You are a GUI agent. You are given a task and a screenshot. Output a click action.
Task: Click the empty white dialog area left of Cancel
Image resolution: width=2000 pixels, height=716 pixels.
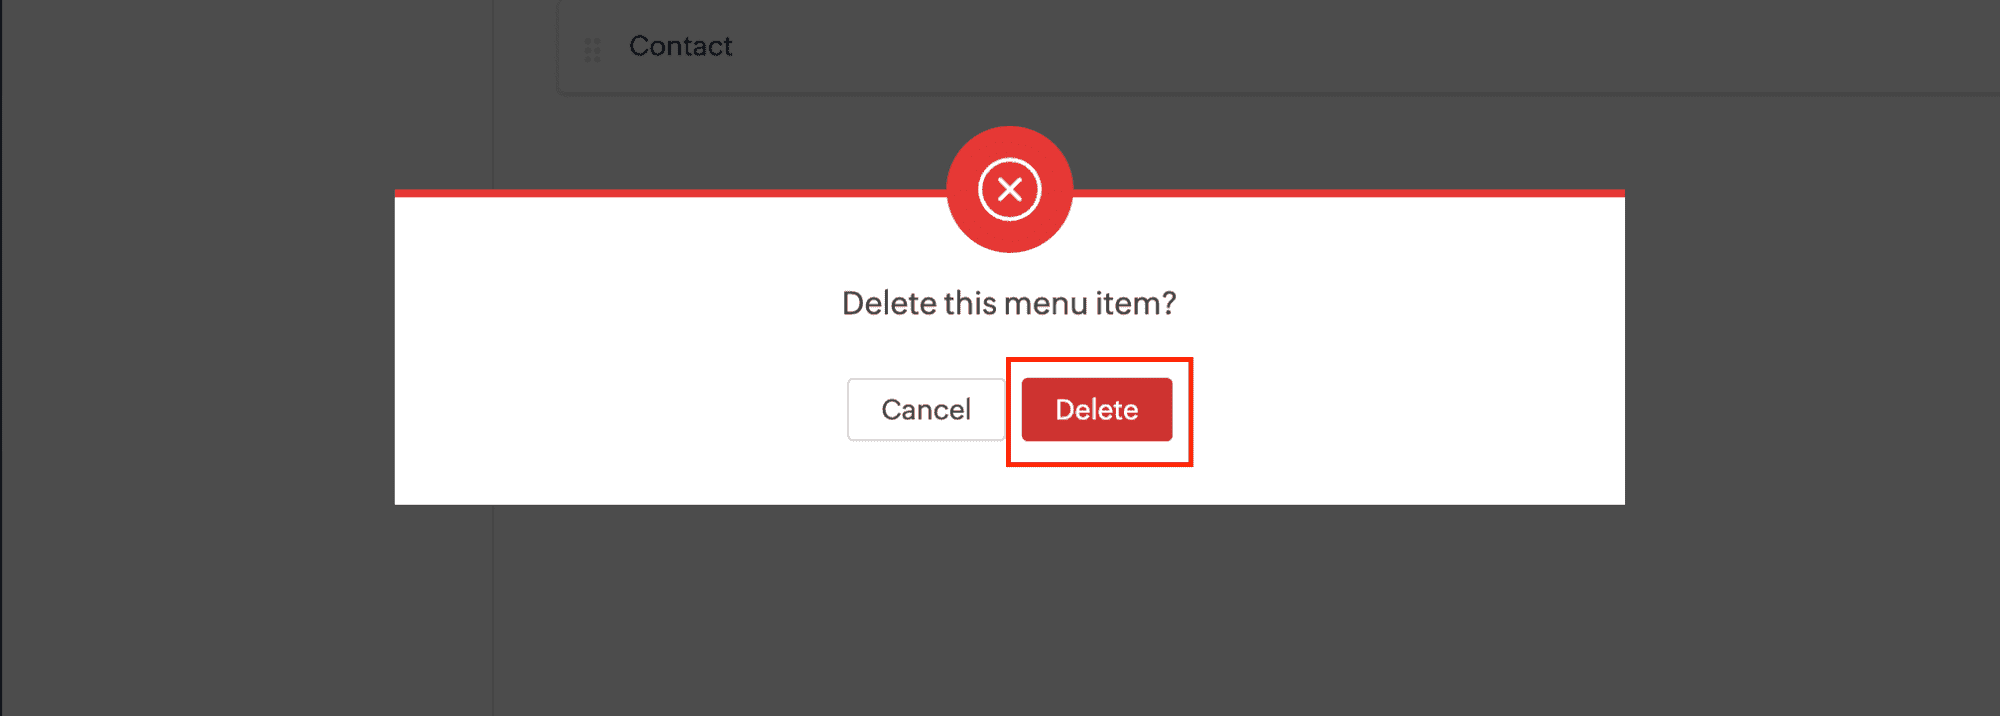620,410
